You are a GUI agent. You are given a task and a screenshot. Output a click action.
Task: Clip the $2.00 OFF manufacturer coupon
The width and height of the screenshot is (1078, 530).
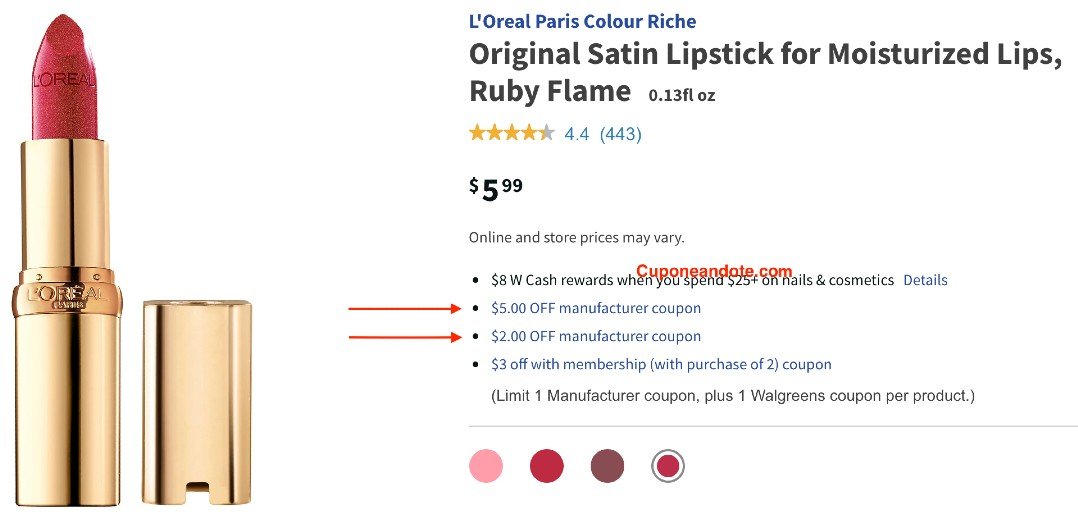tap(596, 337)
